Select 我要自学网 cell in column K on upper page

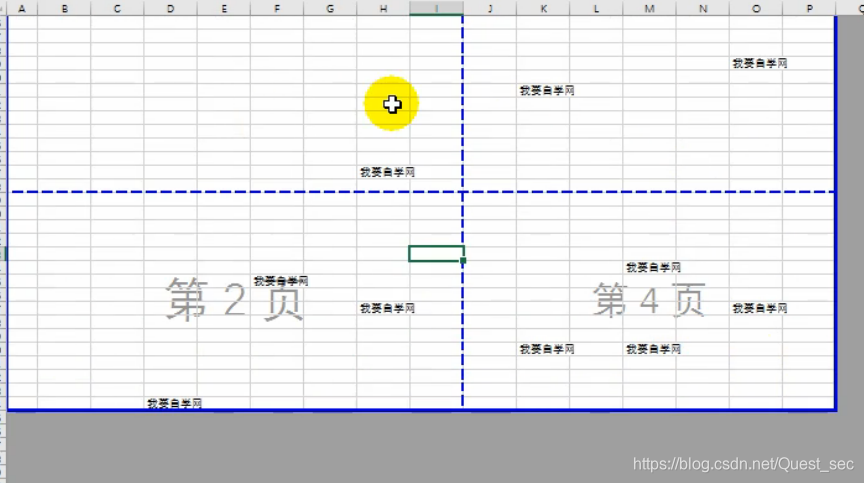point(547,90)
